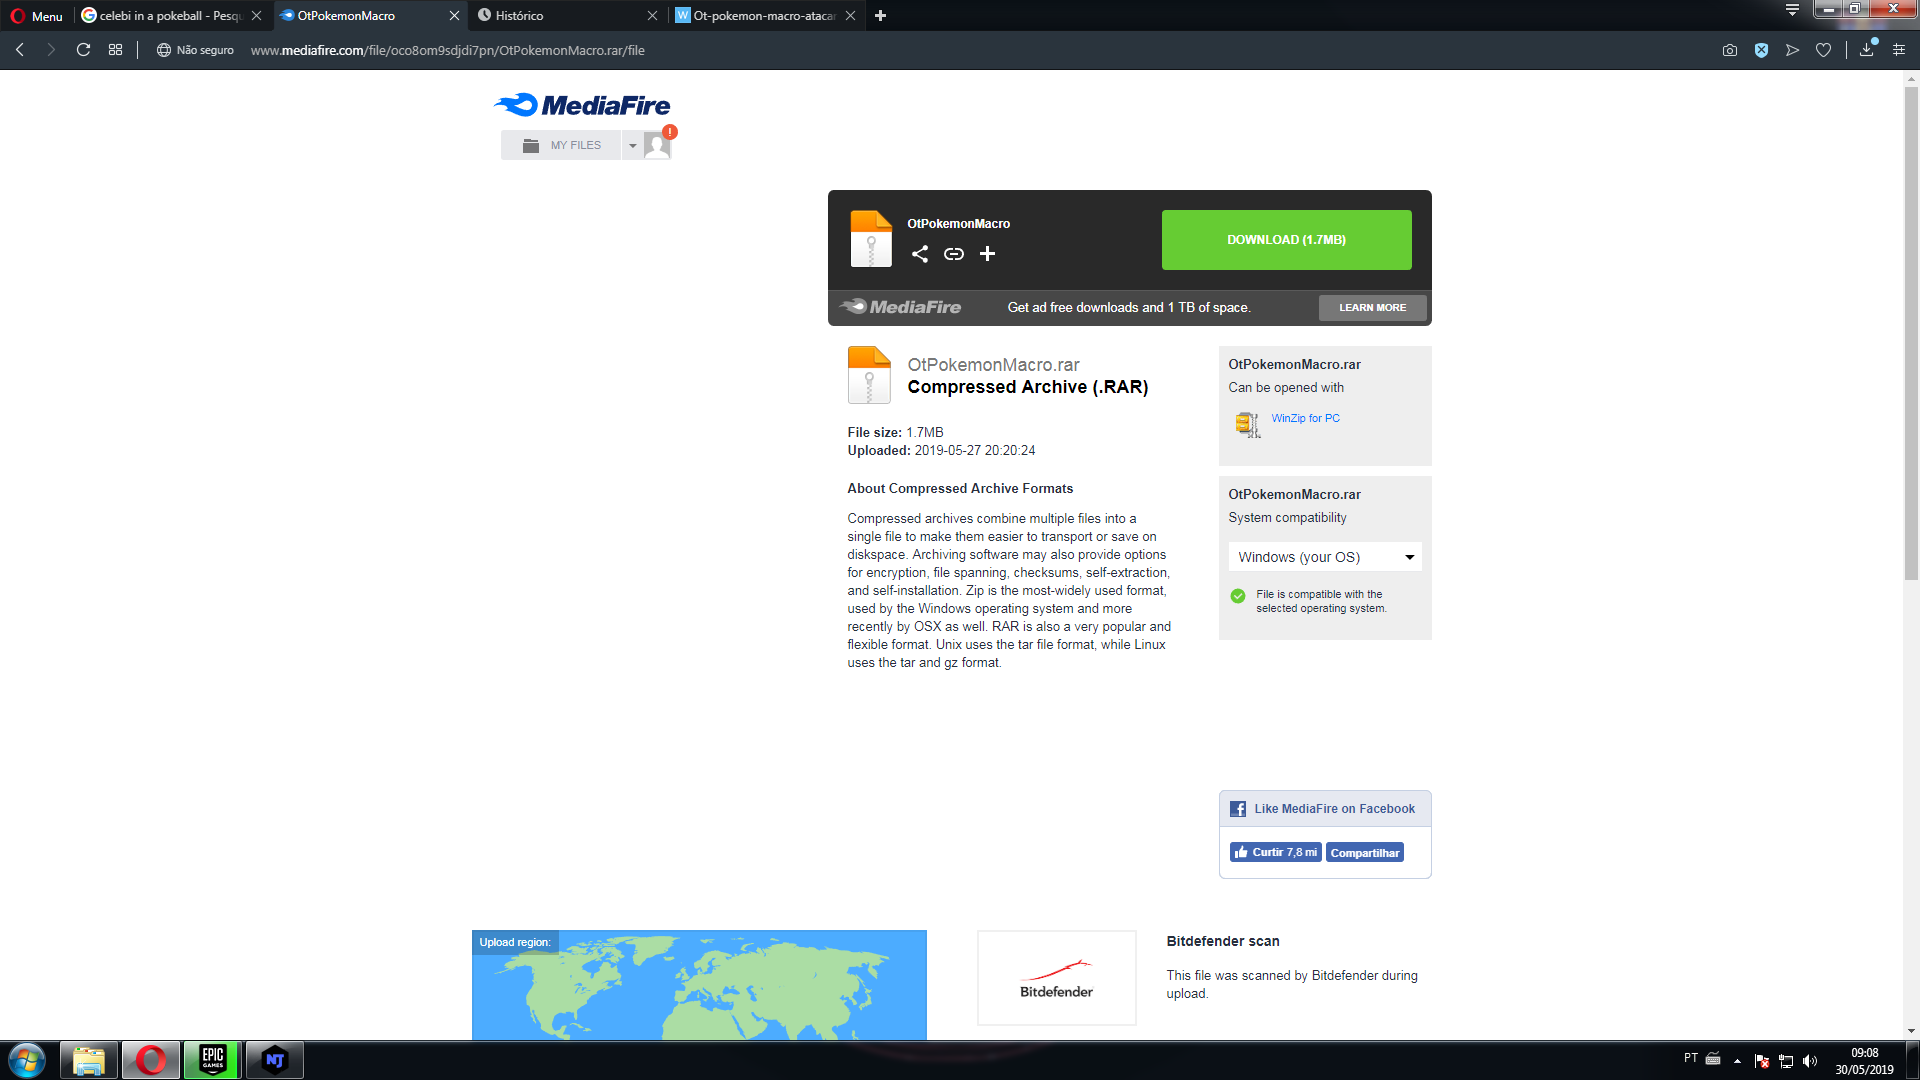This screenshot has width=1920, height=1080.
Task: Open the Opera Menu button
Action: 37,16
